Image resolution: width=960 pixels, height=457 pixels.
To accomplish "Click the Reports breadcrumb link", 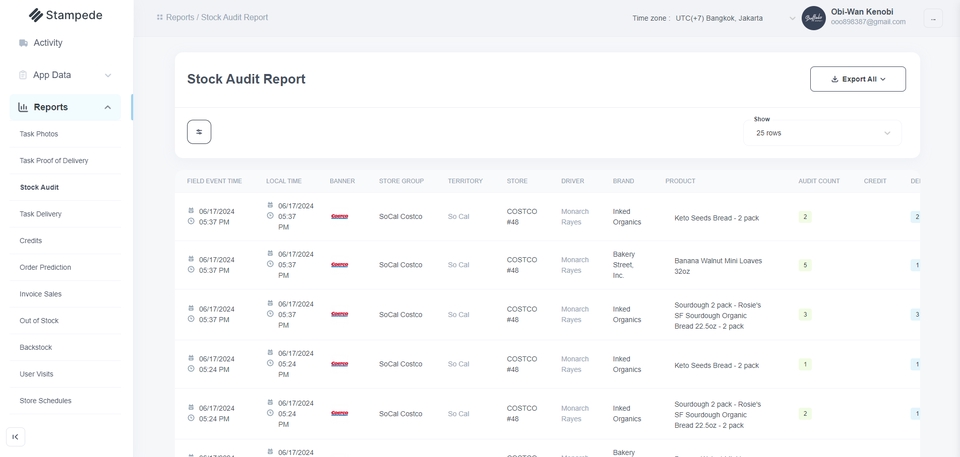I will click(x=180, y=18).
